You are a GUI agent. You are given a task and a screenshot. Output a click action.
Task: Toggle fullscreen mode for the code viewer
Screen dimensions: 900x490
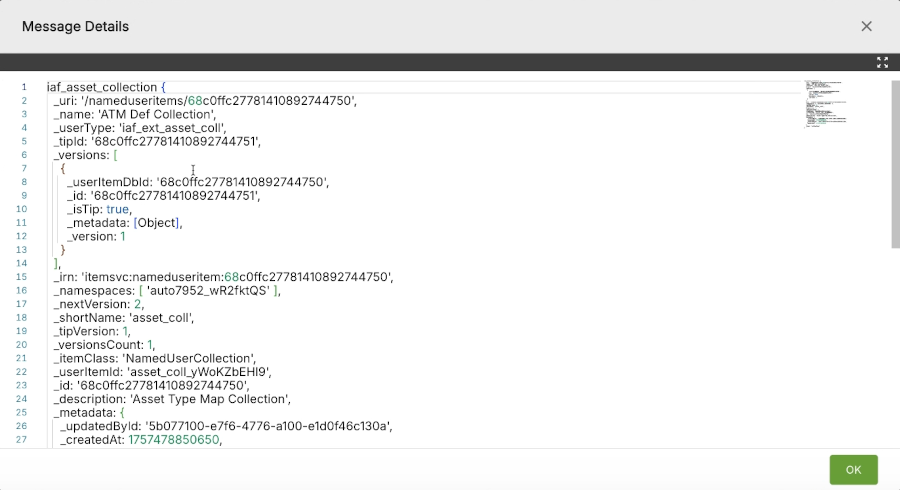click(x=882, y=62)
